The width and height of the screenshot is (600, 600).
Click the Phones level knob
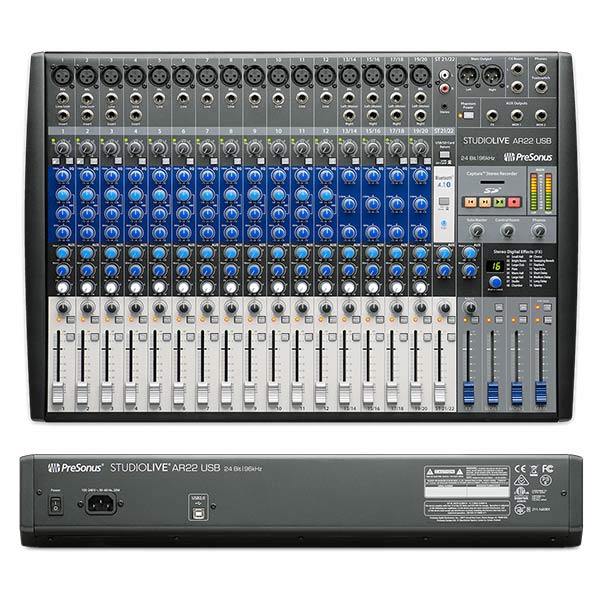point(539,231)
